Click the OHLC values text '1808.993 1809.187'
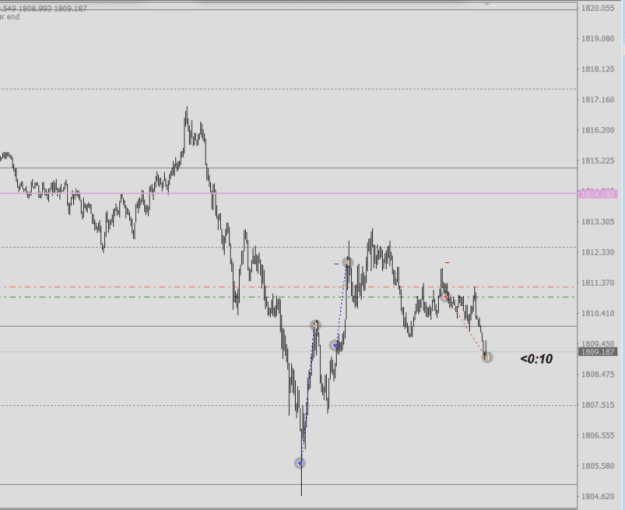The height and width of the screenshot is (510, 625). [x=52, y=8]
